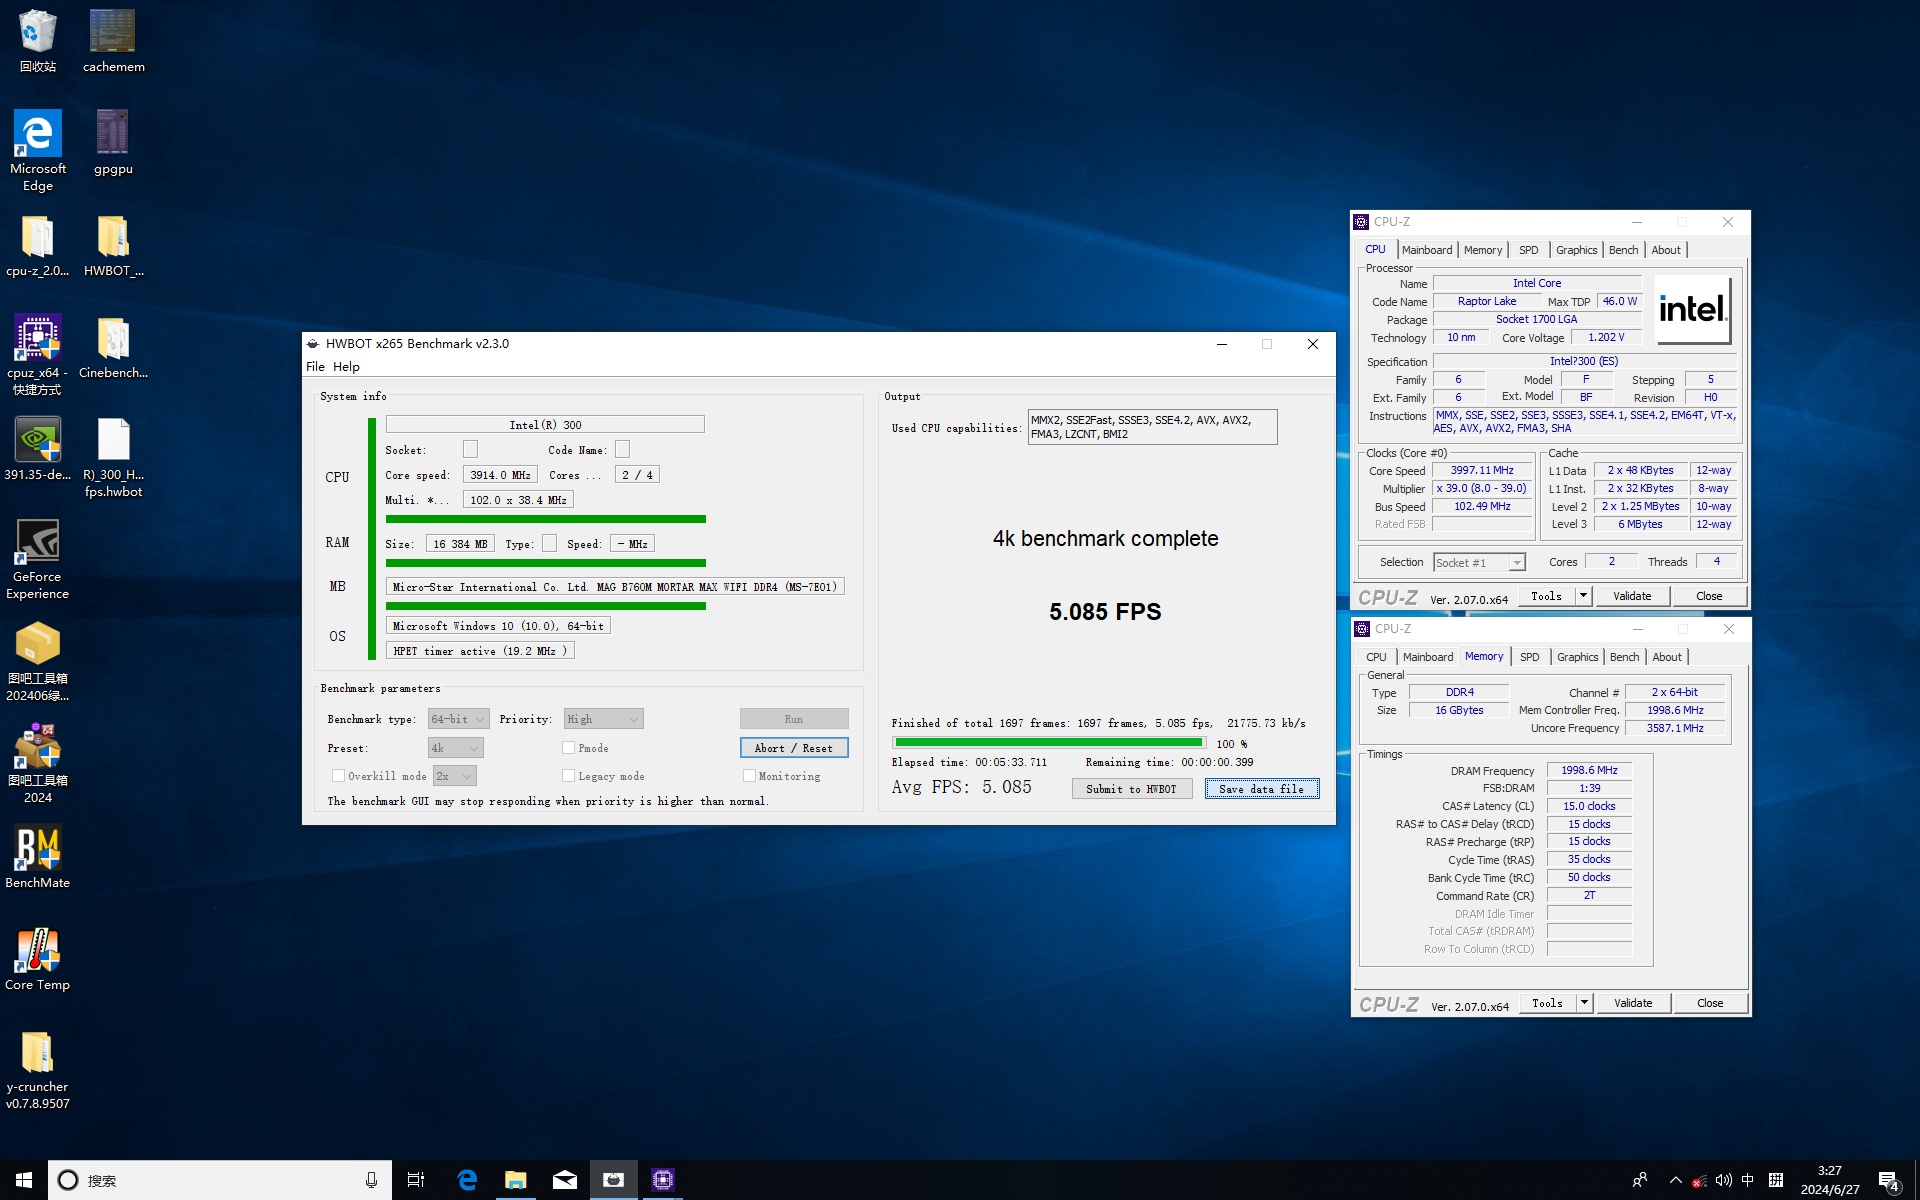Switch to About tab in lower CPU-Z
The image size is (1920, 1200).
(1666, 657)
